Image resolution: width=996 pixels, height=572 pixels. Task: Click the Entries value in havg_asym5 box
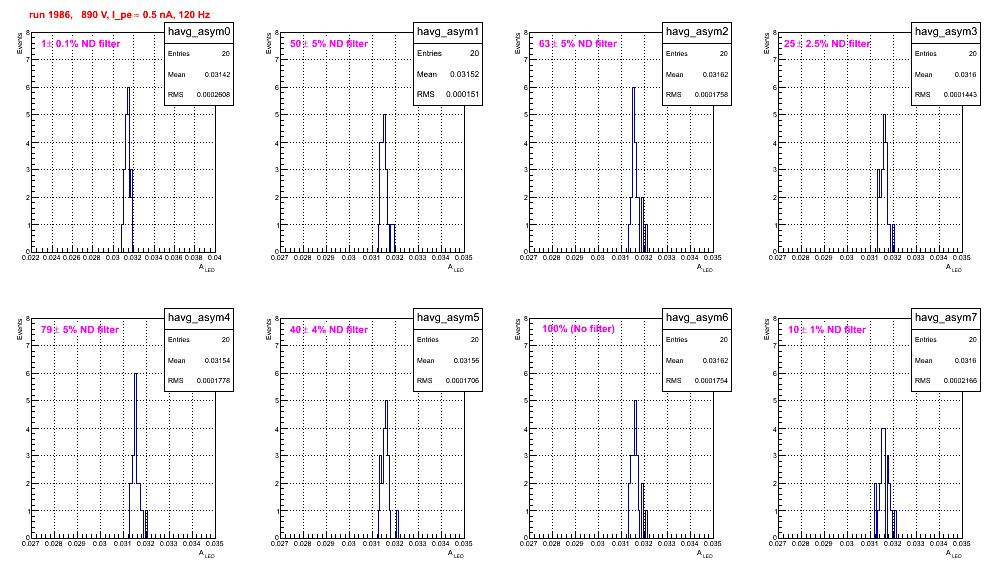[x=475, y=340]
